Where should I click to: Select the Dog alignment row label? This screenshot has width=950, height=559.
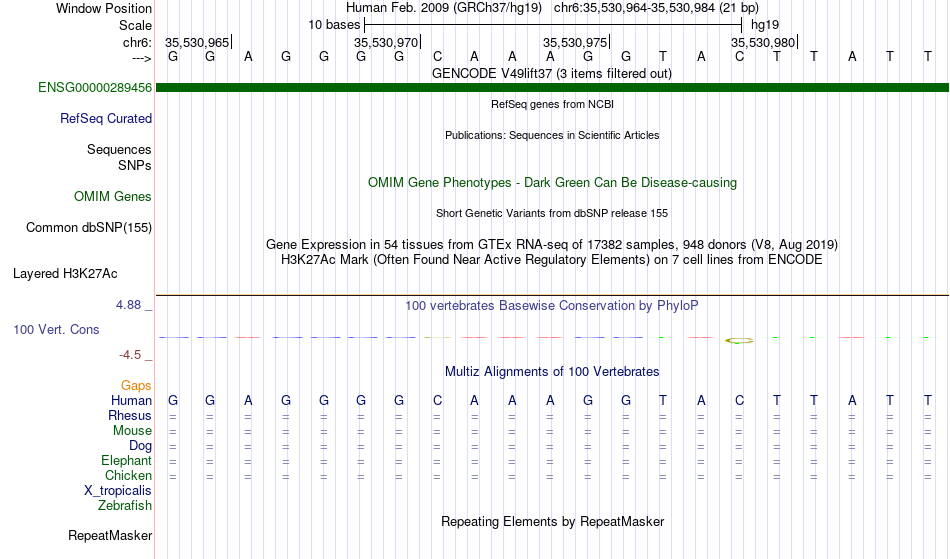click(140, 446)
